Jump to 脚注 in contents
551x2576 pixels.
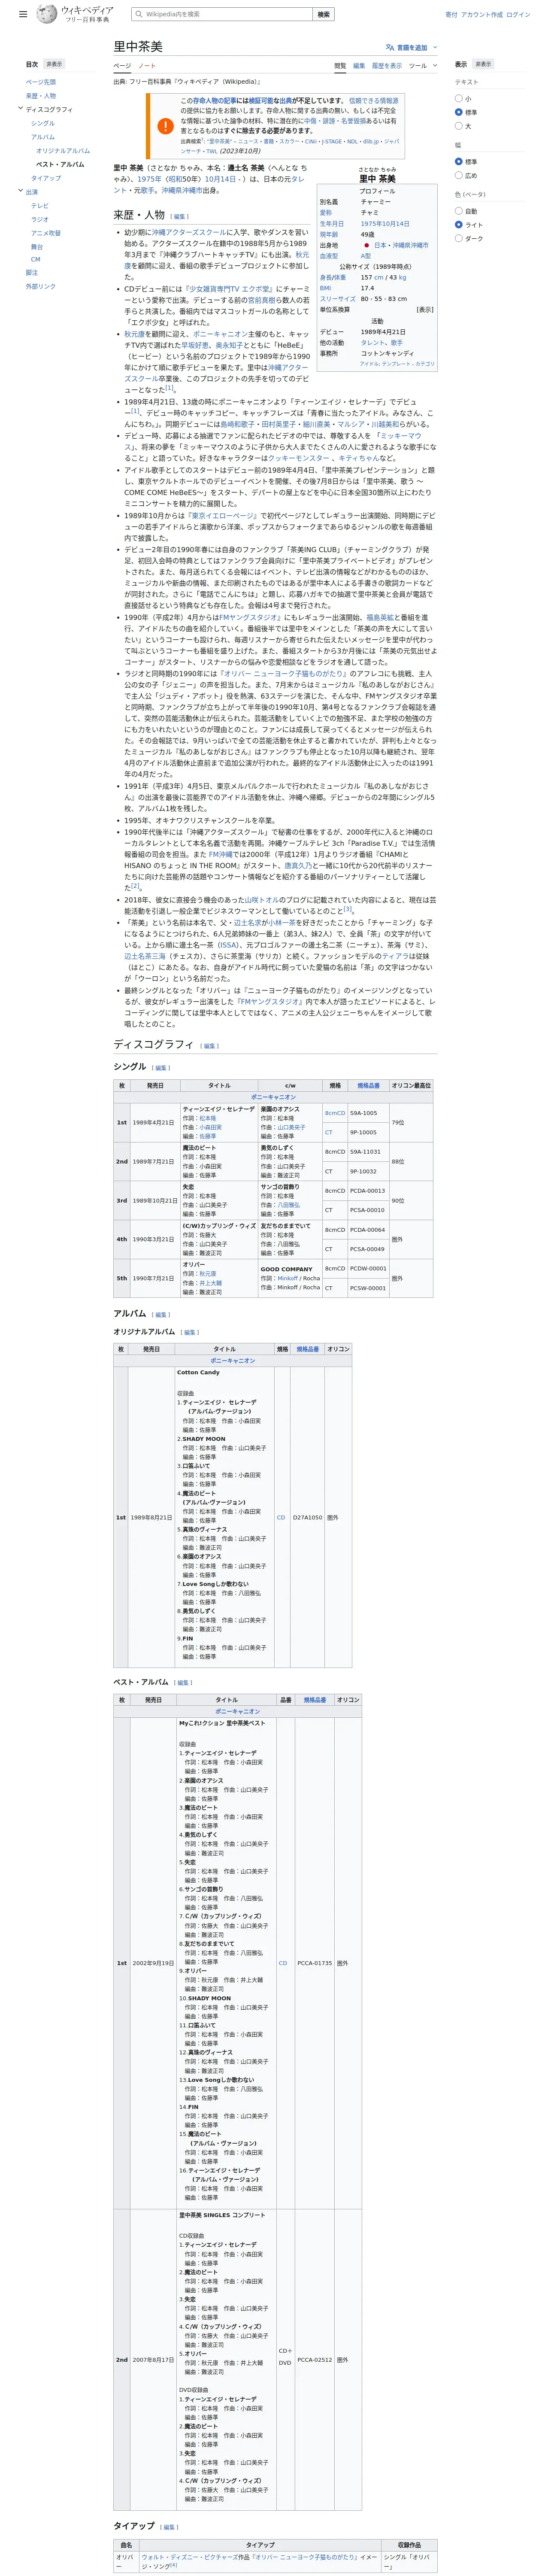tap(32, 272)
